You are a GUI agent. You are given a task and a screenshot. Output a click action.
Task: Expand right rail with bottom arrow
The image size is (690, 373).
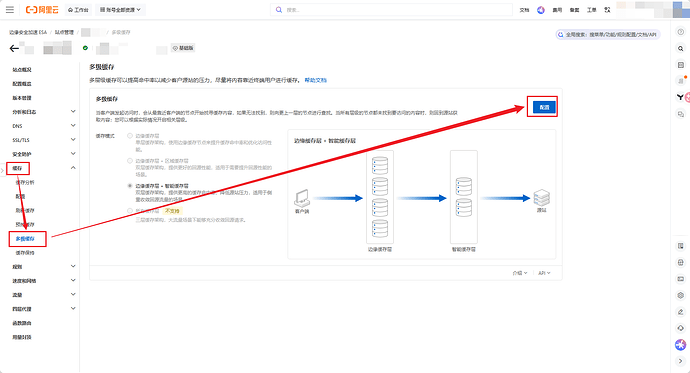pos(681,361)
